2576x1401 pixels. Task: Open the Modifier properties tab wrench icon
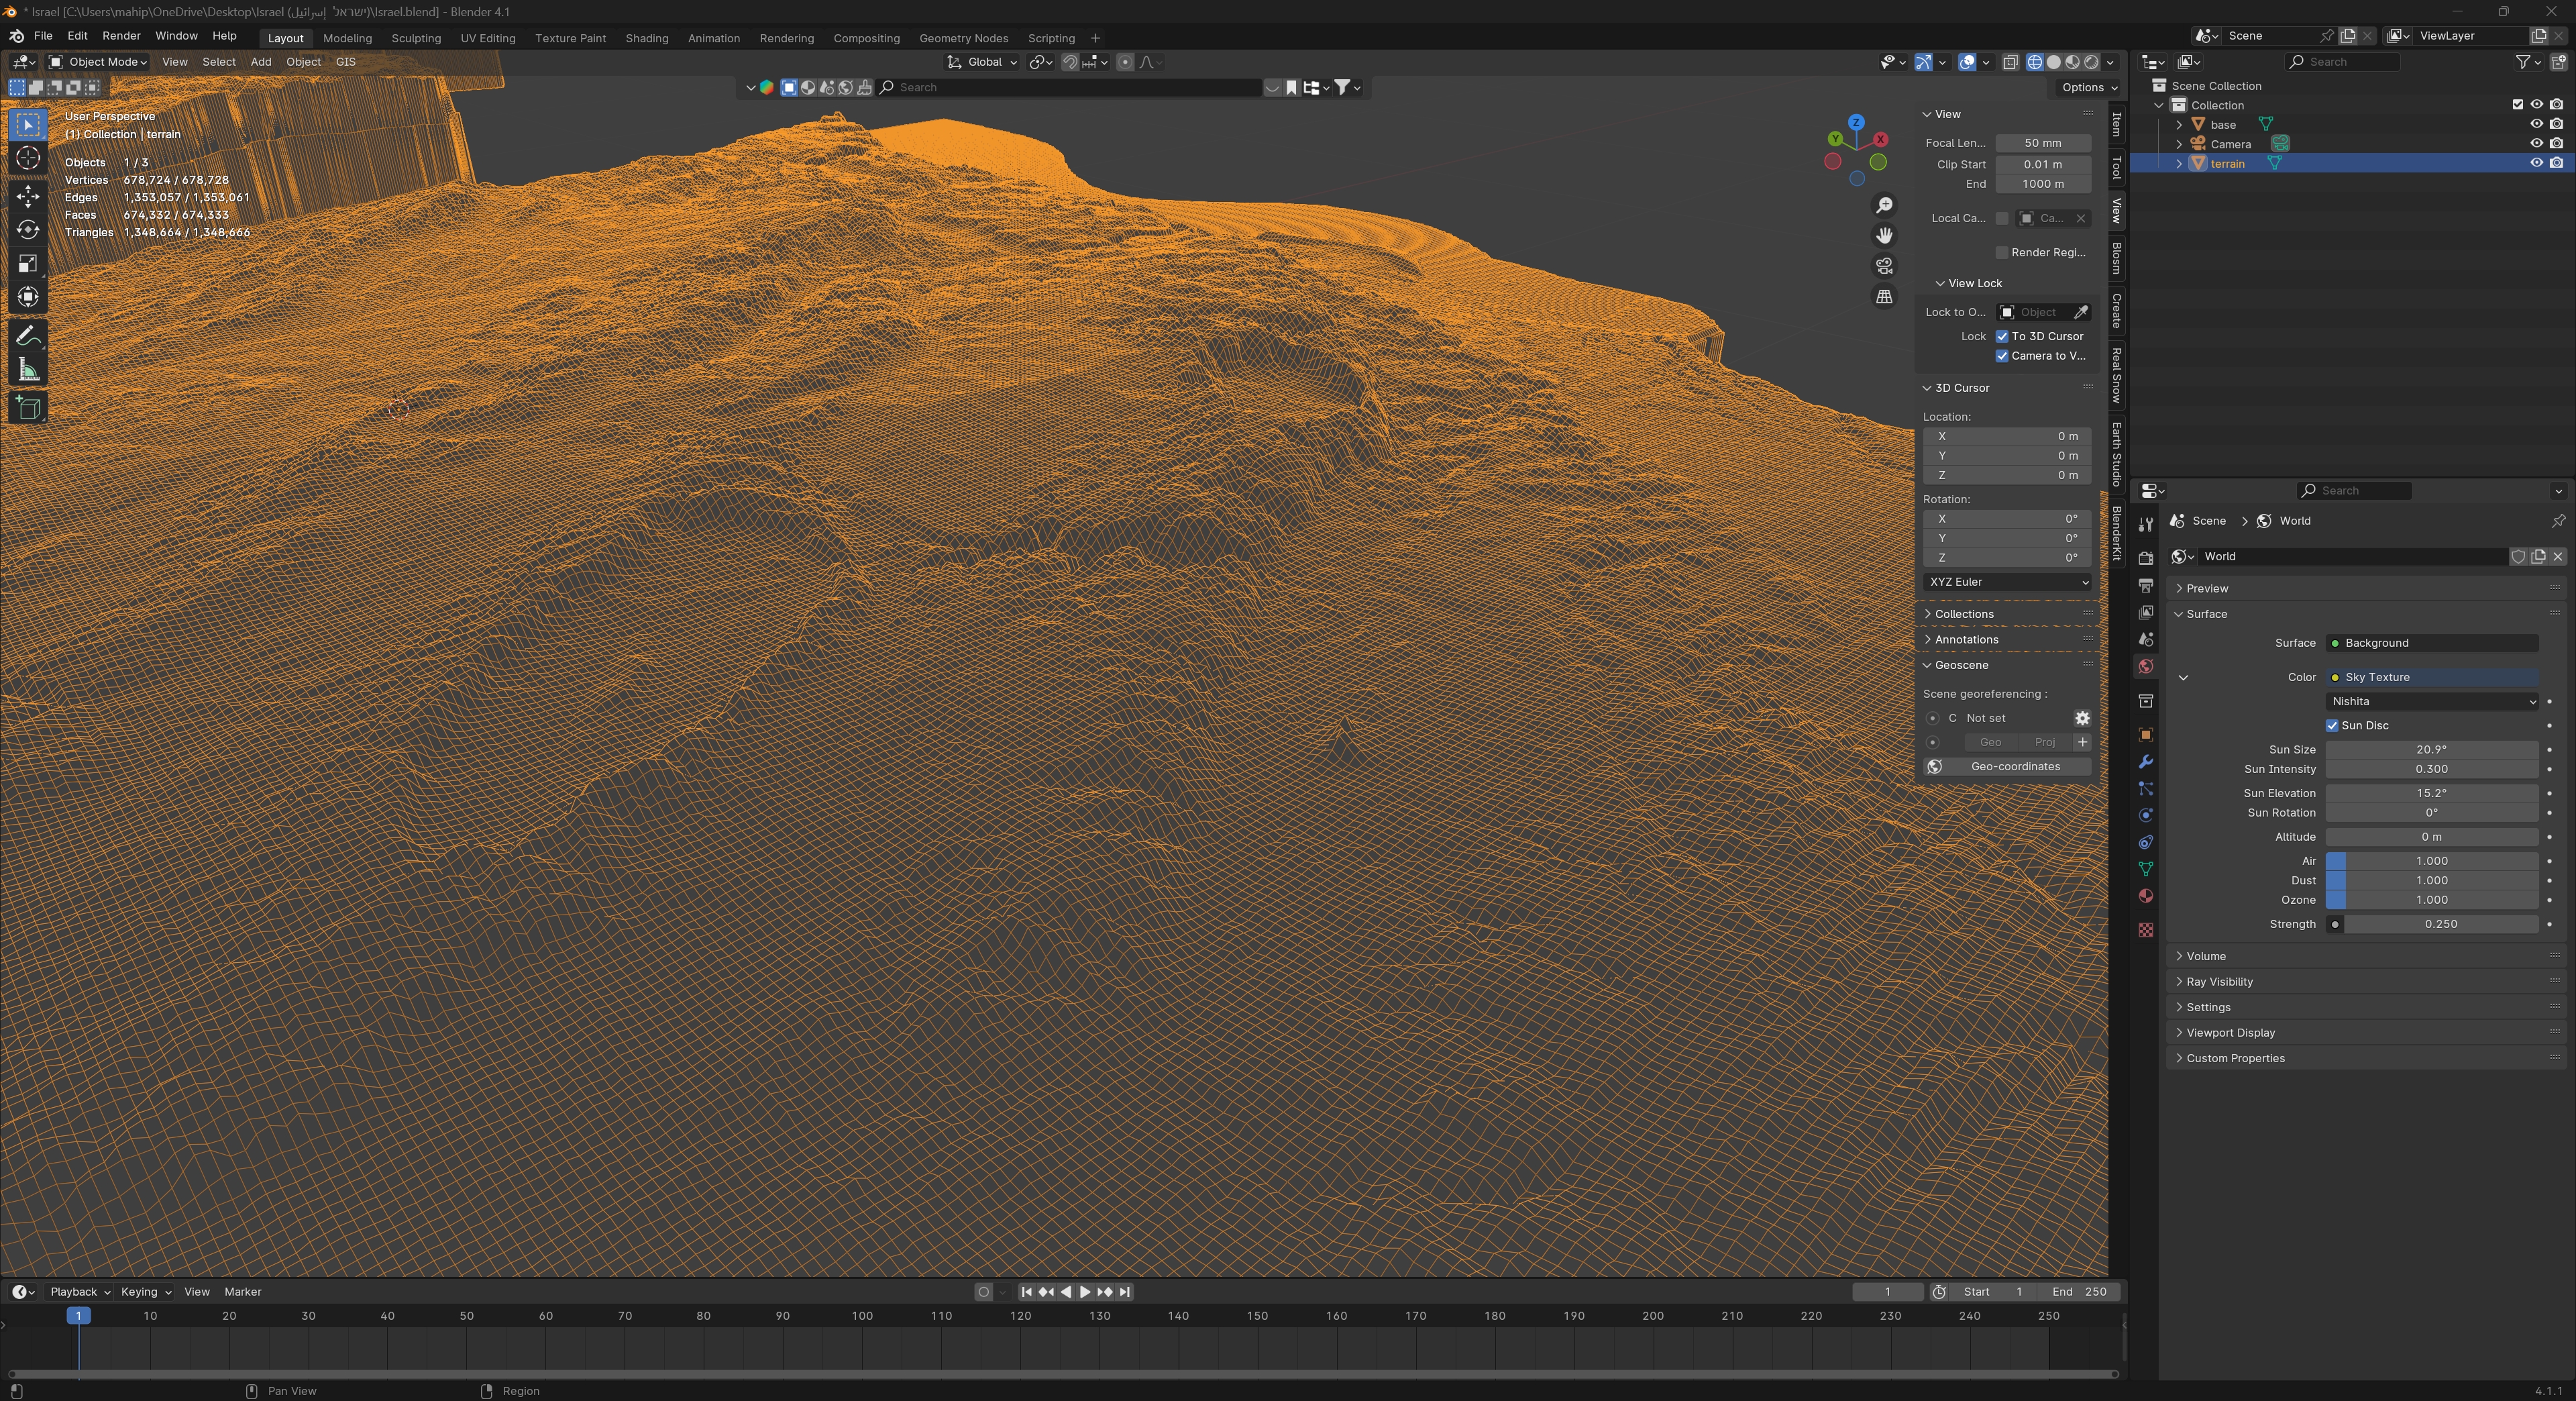click(2145, 762)
